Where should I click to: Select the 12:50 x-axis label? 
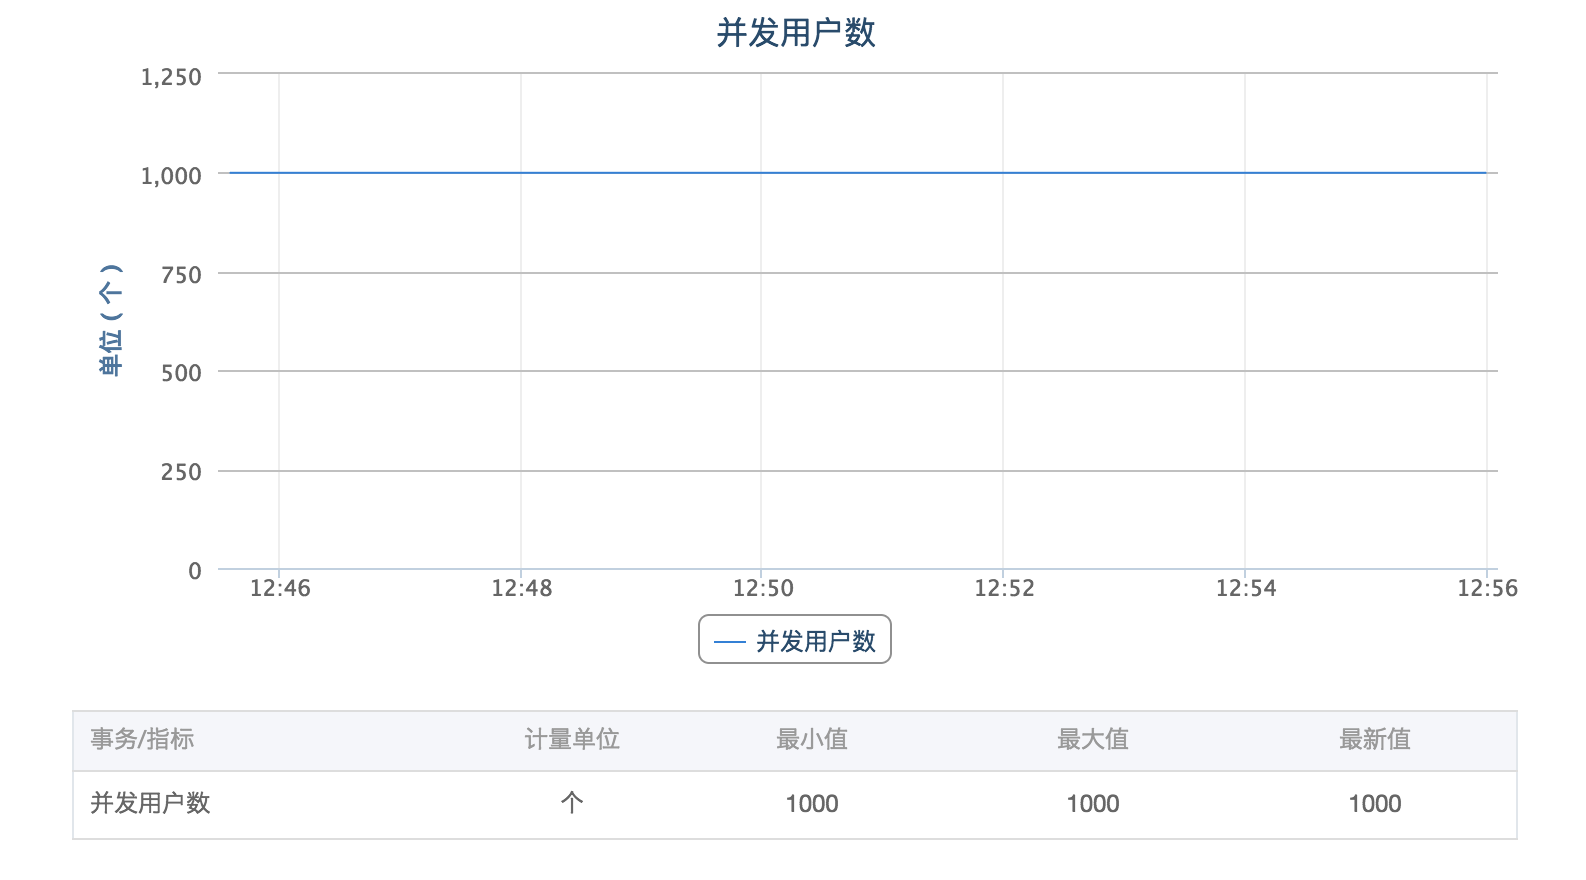[763, 588]
